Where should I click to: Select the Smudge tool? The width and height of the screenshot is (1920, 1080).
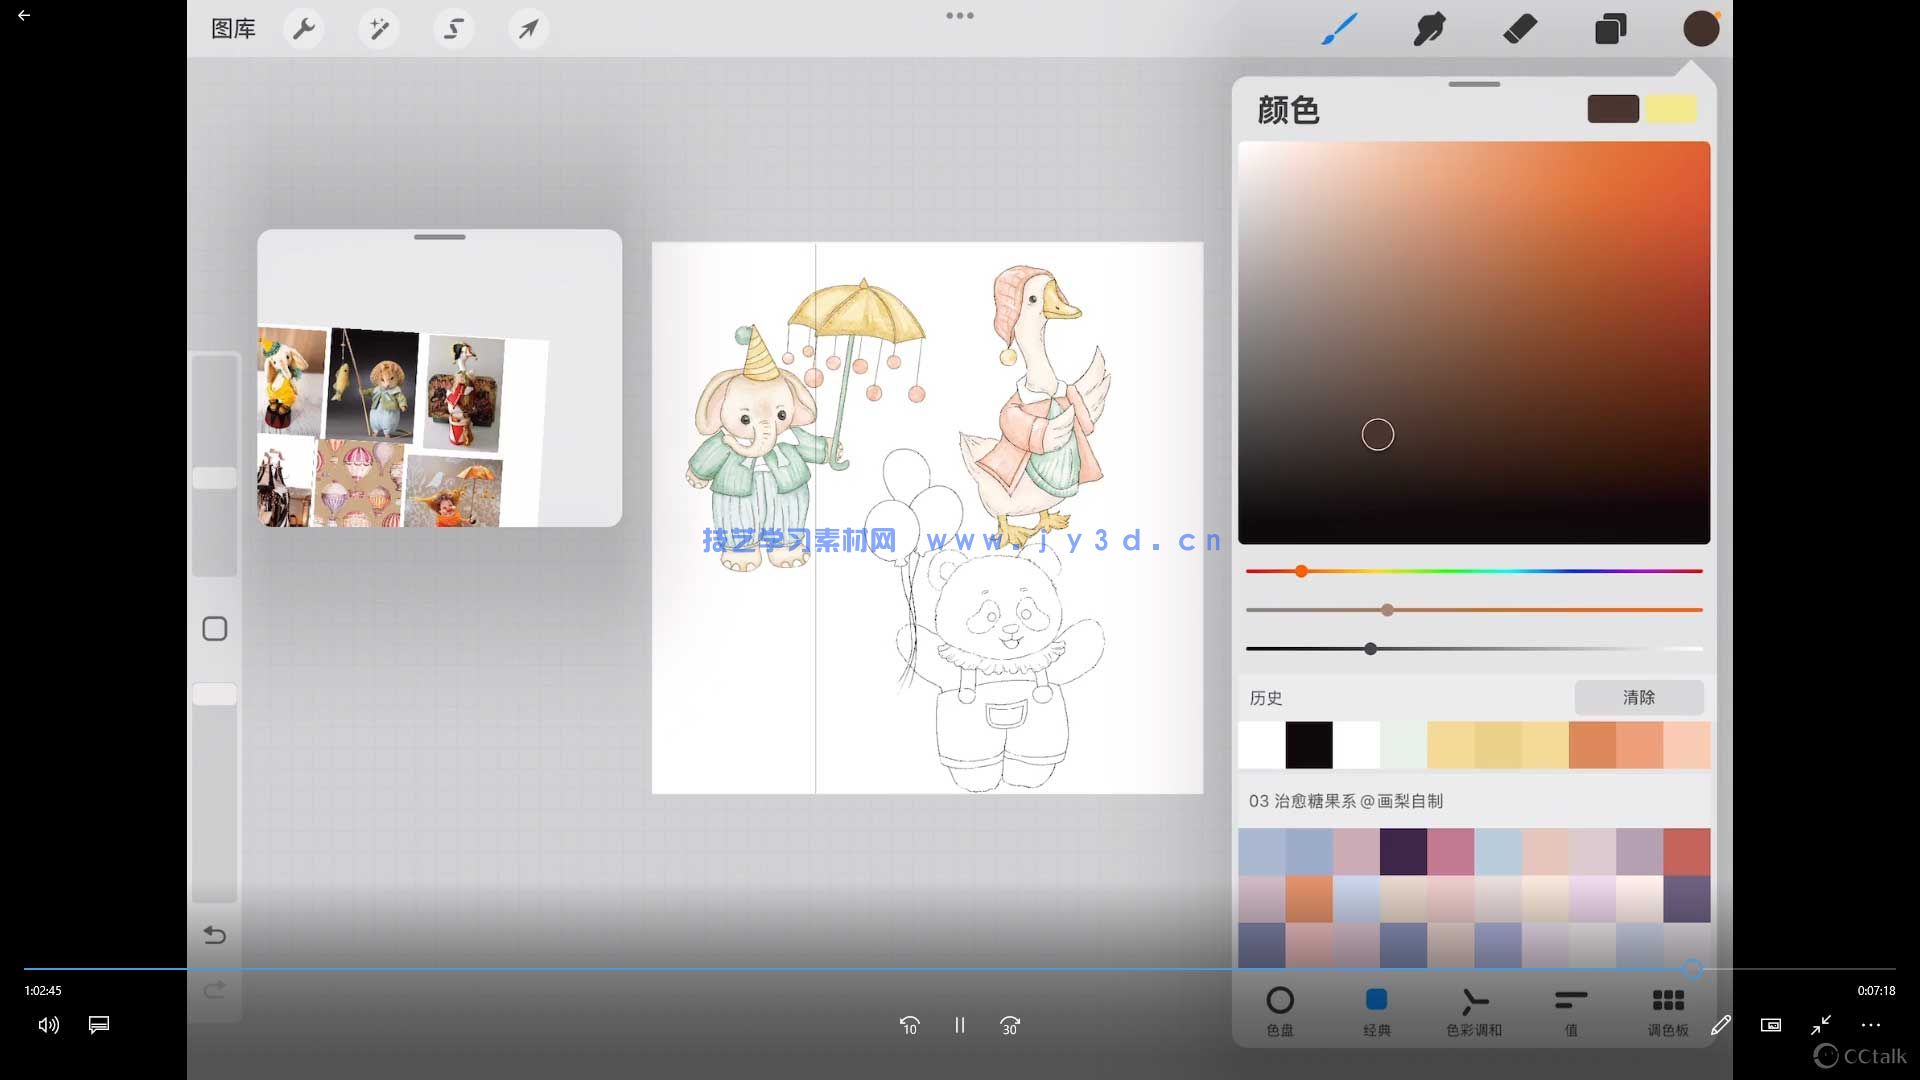tap(1430, 29)
